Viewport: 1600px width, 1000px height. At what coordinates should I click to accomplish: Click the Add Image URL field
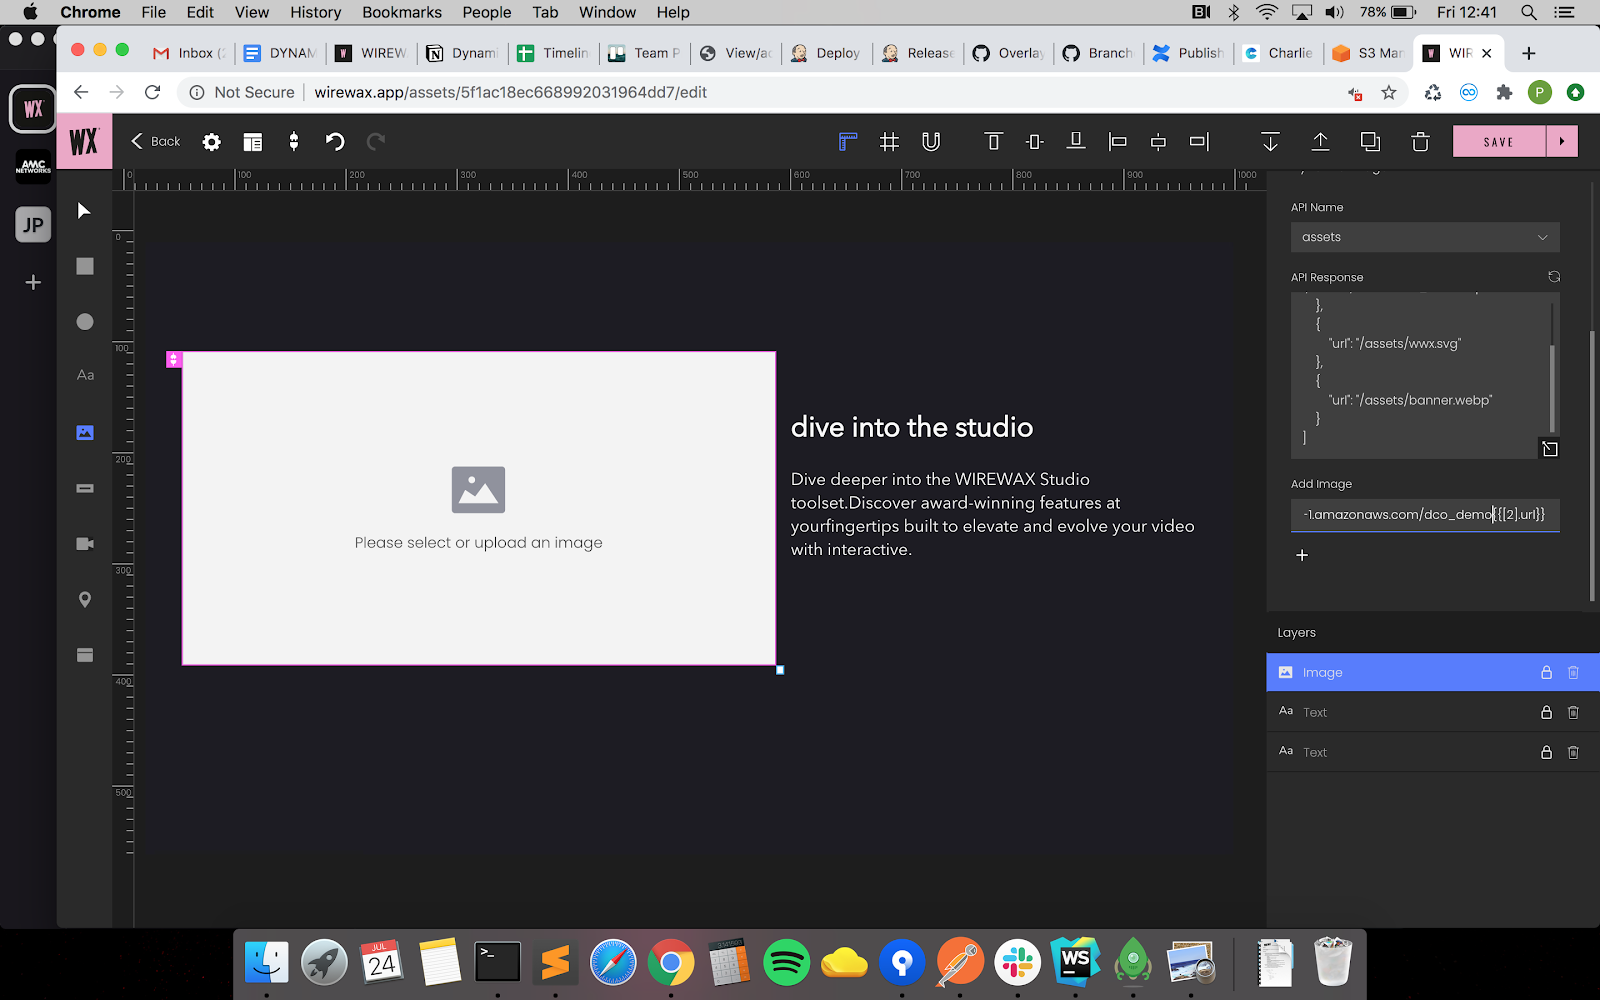1424,515
